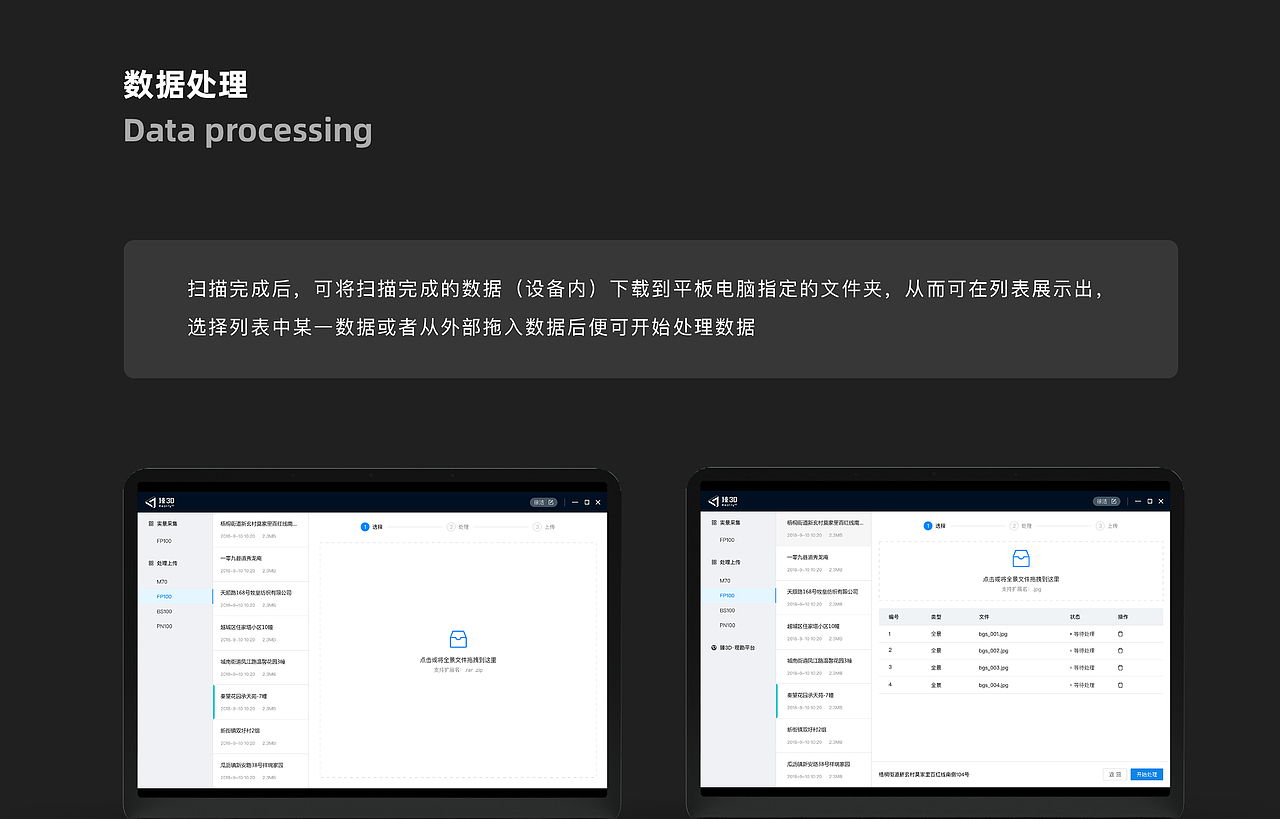Maximize the left tablet app window
This screenshot has height=819, width=1280.
(x=587, y=502)
